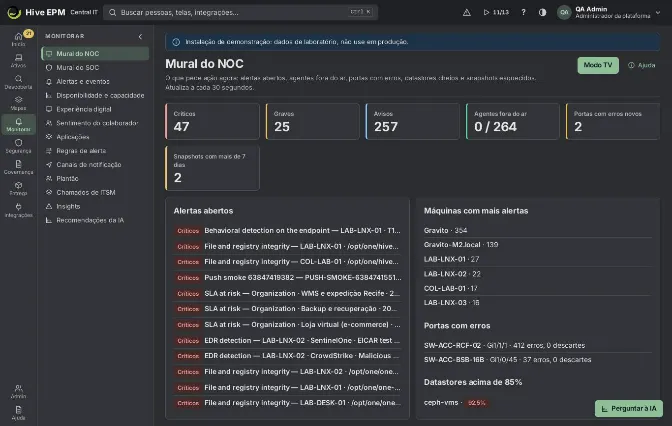Image resolution: width=672 pixels, height=426 pixels.
Task: Open Sentimento do colaborador menu item
Action: pyautogui.click(x=95, y=123)
